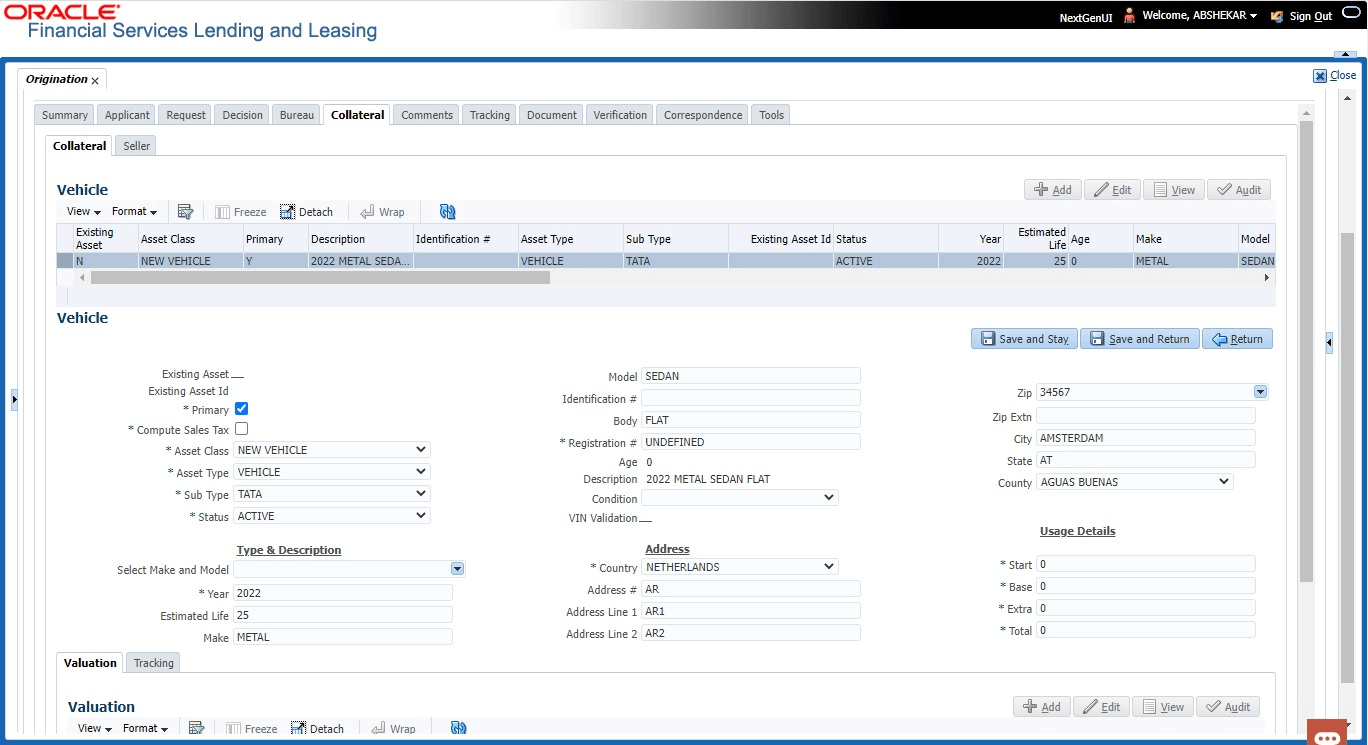Switch to the Applicant tab
This screenshot has width=1368, height=745.
coord(128,115)
